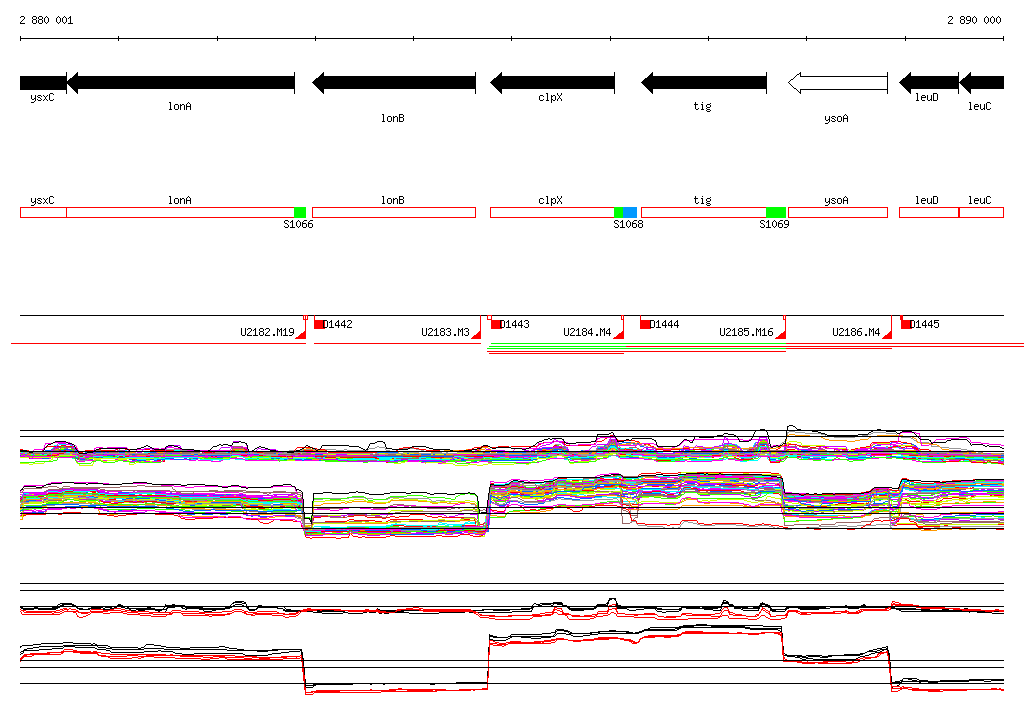Click the red-outlined lonB annotation box
The width and height of the screenshot is (1024, 714).
394,212
